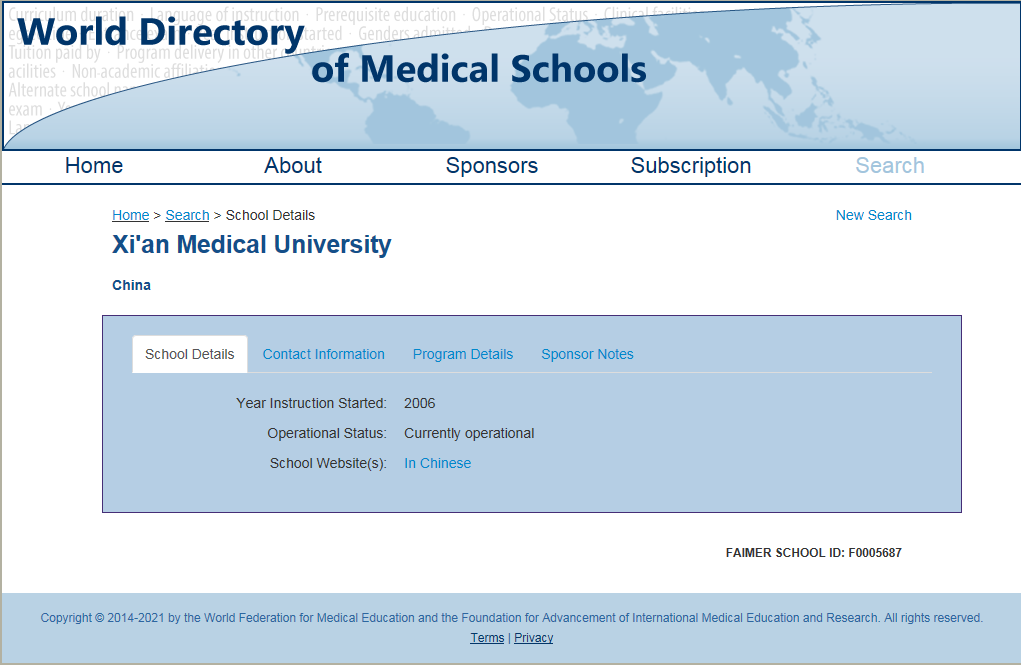This screenshot has height=665, width=1021.
Task: Select the Search navigation menu item
Action: [x=889, y=165]
